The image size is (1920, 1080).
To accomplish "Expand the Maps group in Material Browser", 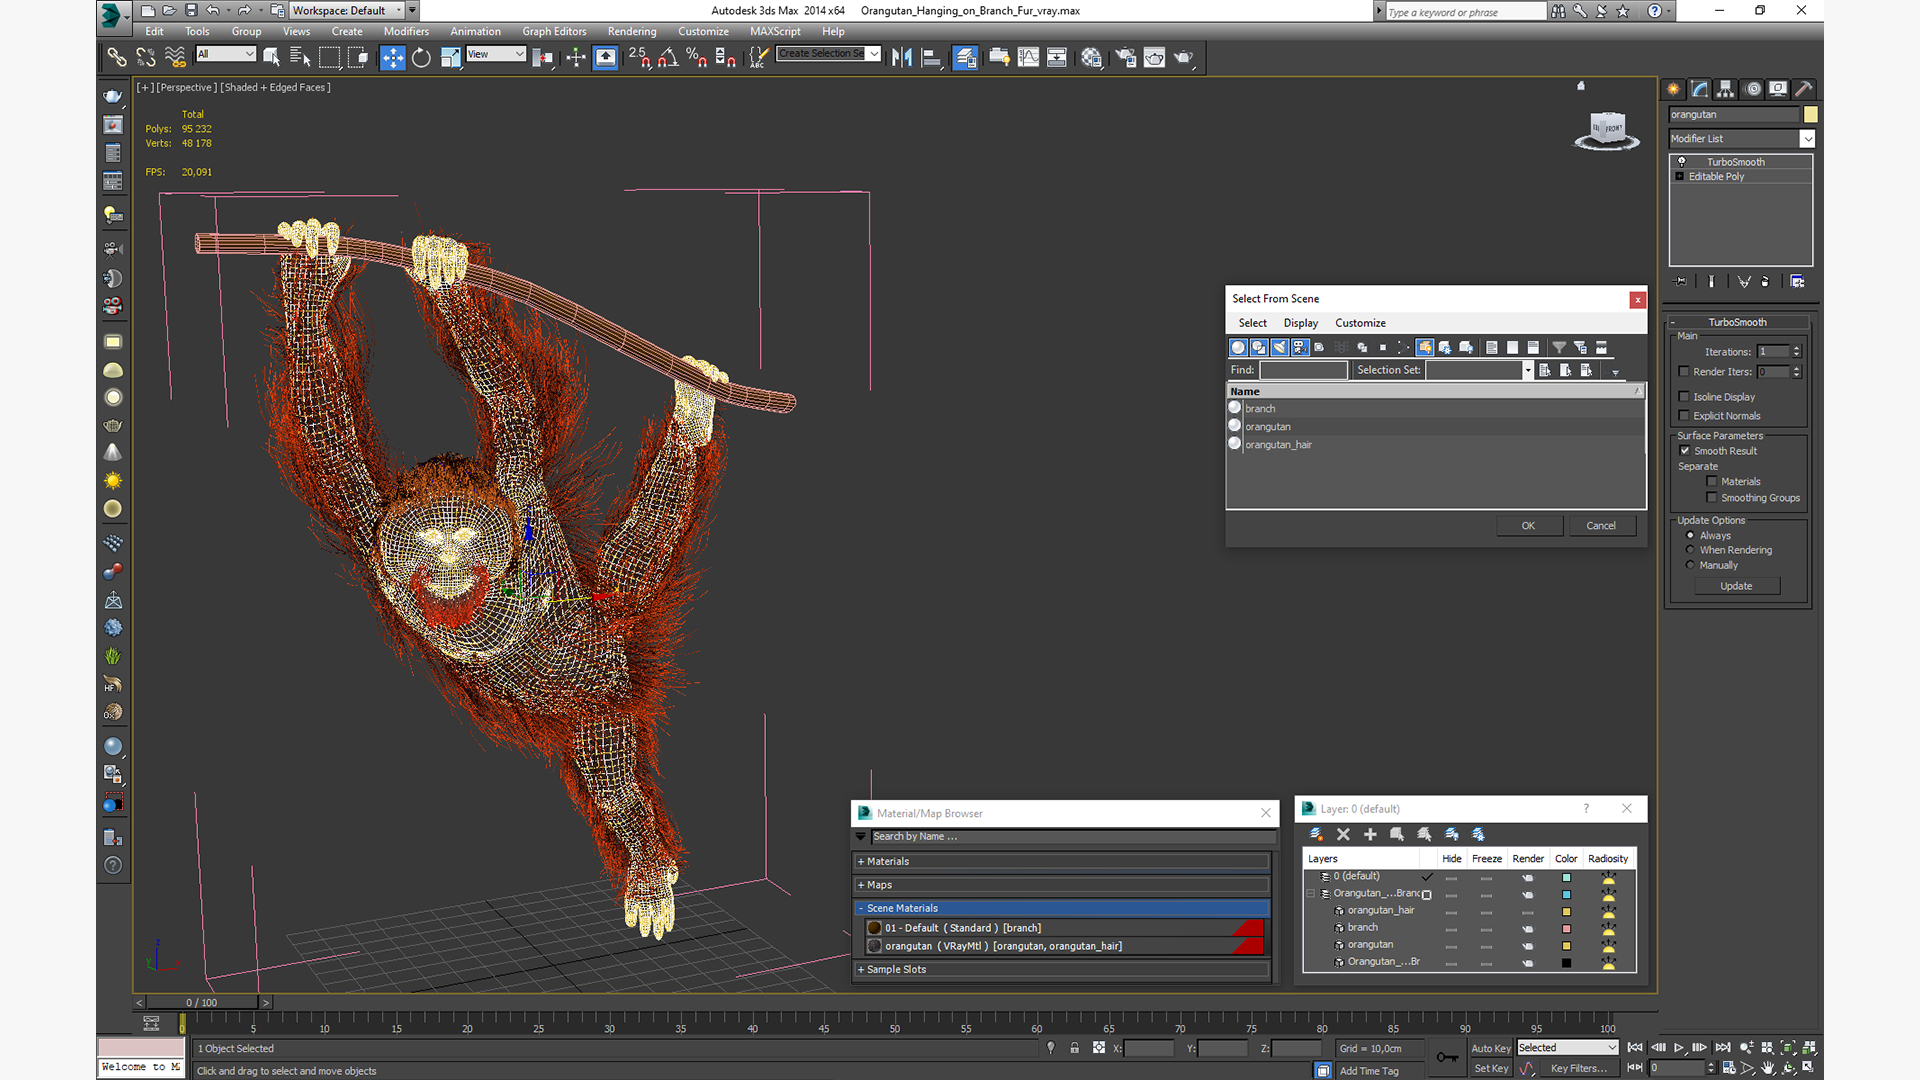I will click(x=1062, y=884).
